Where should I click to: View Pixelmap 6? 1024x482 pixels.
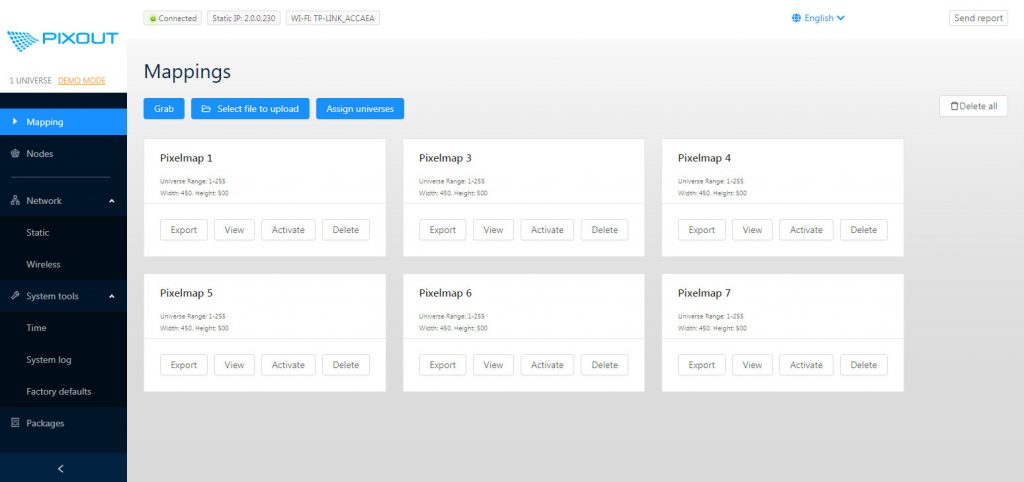point(493,365)
